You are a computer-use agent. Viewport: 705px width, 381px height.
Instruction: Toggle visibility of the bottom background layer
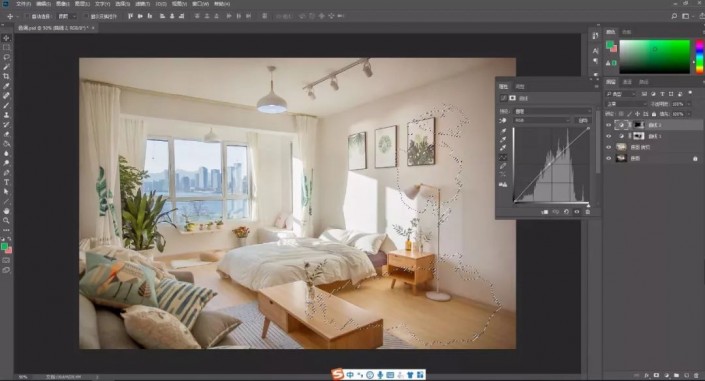pos(608,158)
